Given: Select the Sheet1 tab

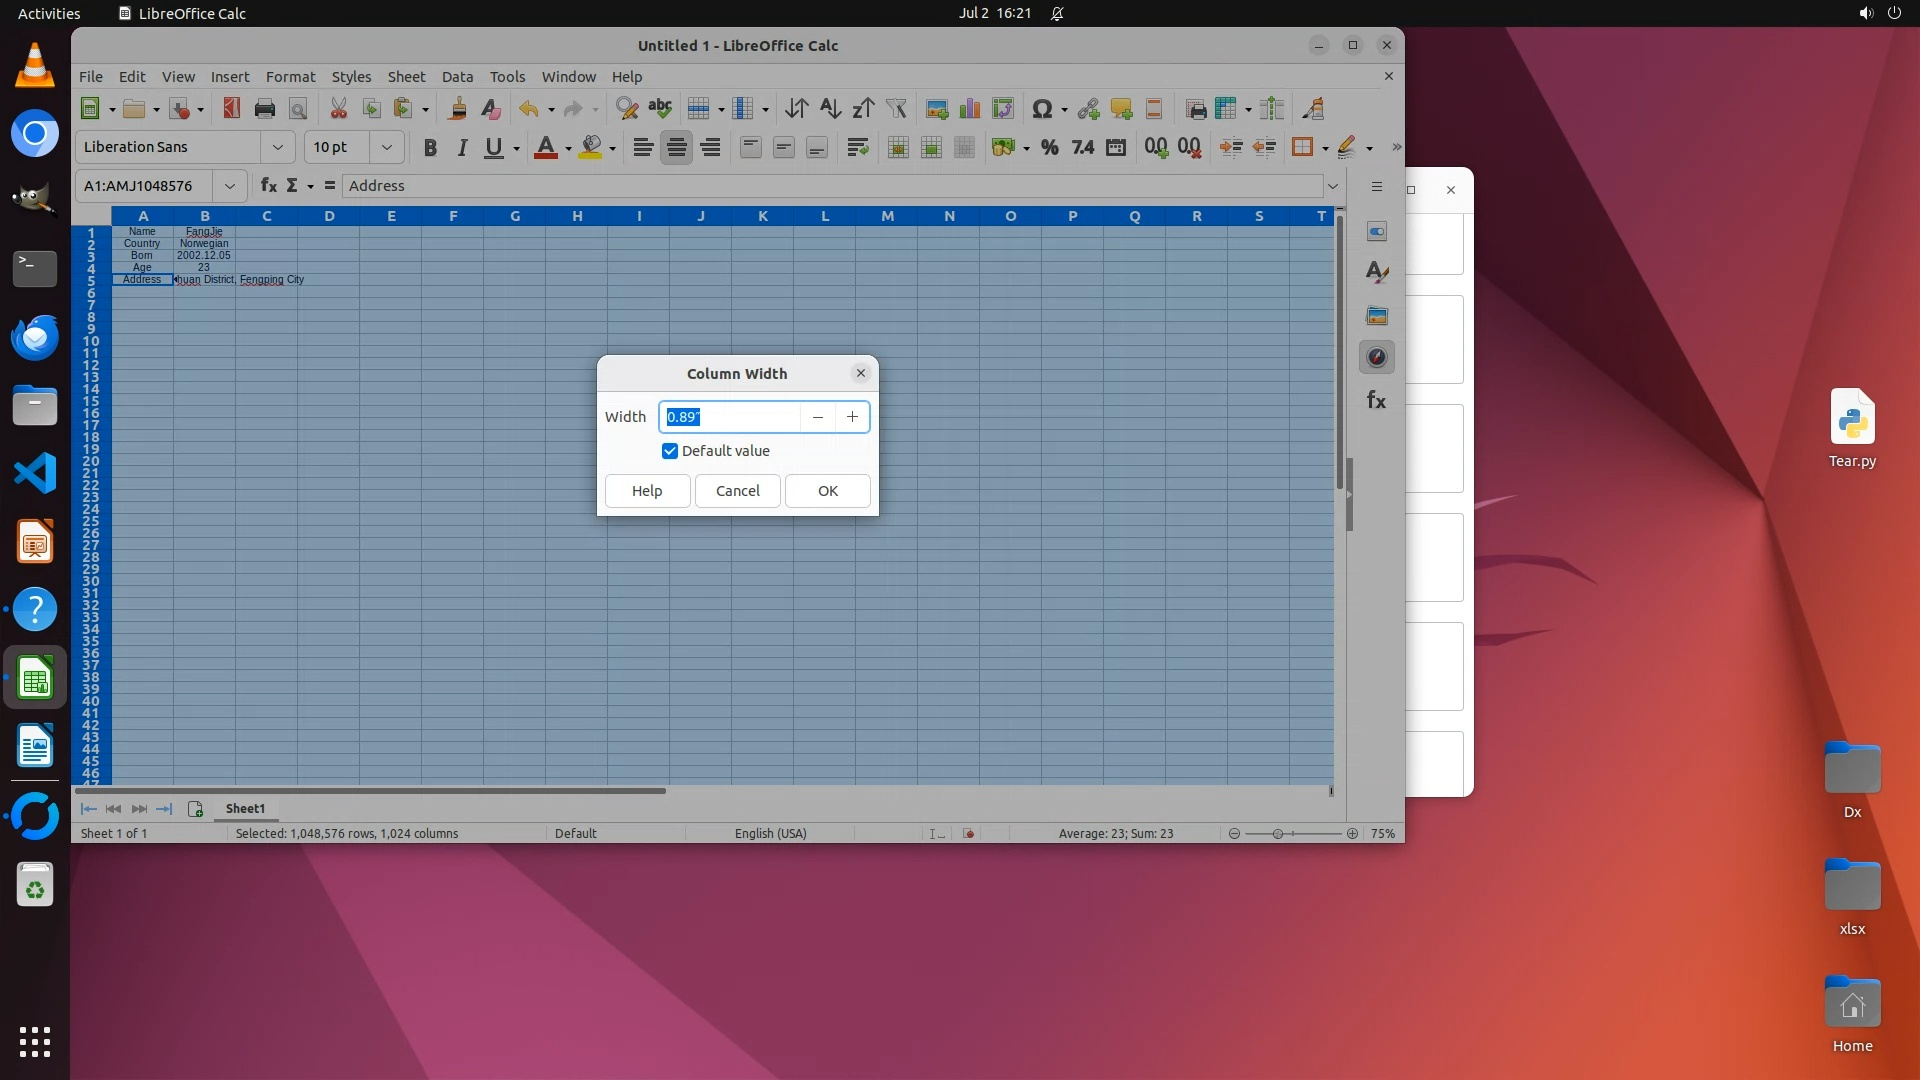Looking at the screenshot, I should coord(245,808).
